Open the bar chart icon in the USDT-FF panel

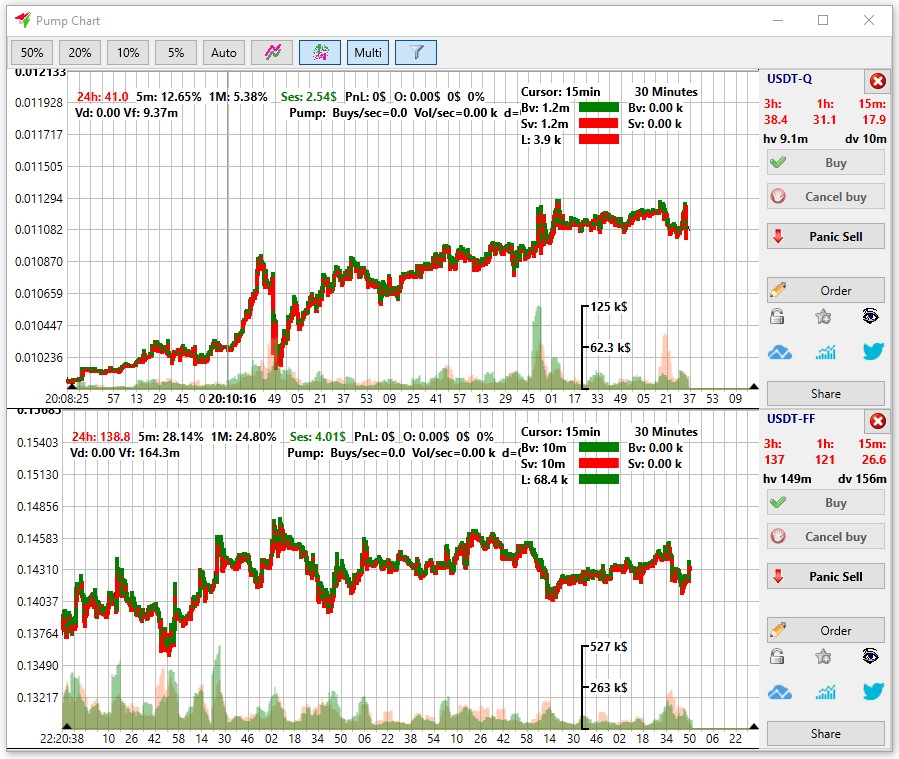click(825, 691)
